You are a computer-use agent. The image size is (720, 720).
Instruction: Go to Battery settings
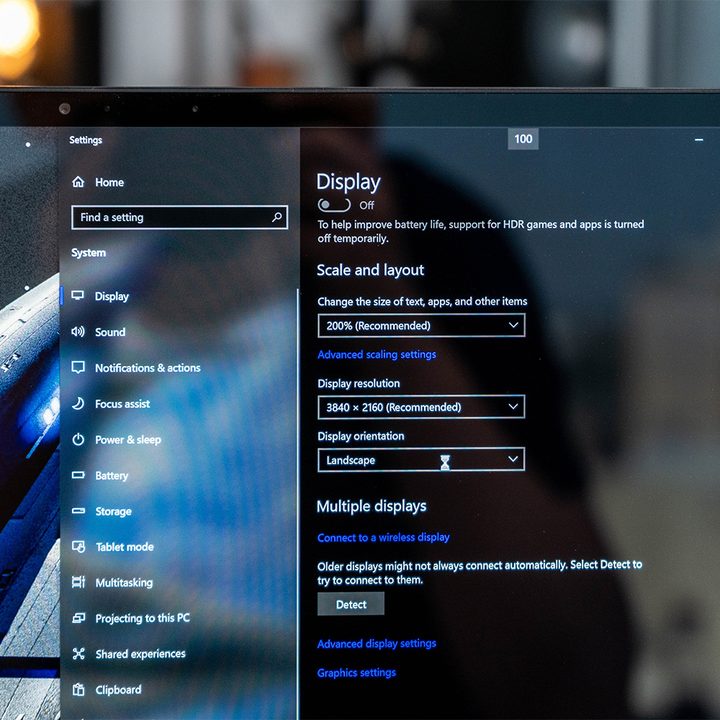point(112,475)
